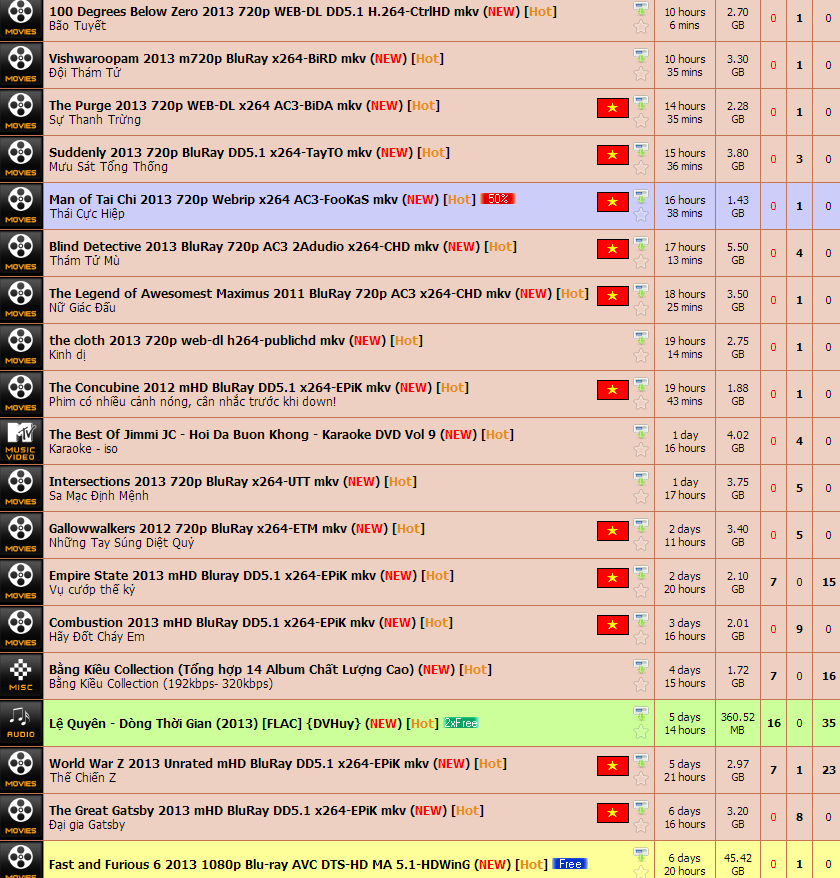
Task: Click the "17 hours 13 mins" age cell
Action: [684, 253]
